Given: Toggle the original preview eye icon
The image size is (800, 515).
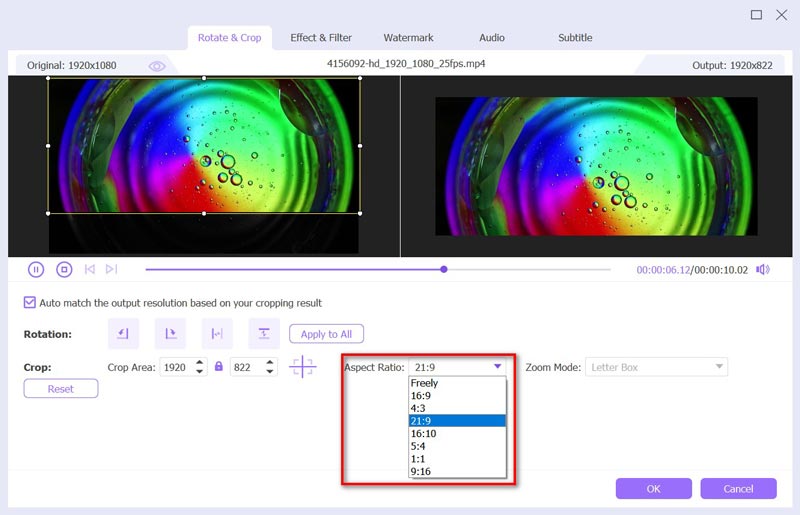Looking at the screenshot, I should (157, 66).
